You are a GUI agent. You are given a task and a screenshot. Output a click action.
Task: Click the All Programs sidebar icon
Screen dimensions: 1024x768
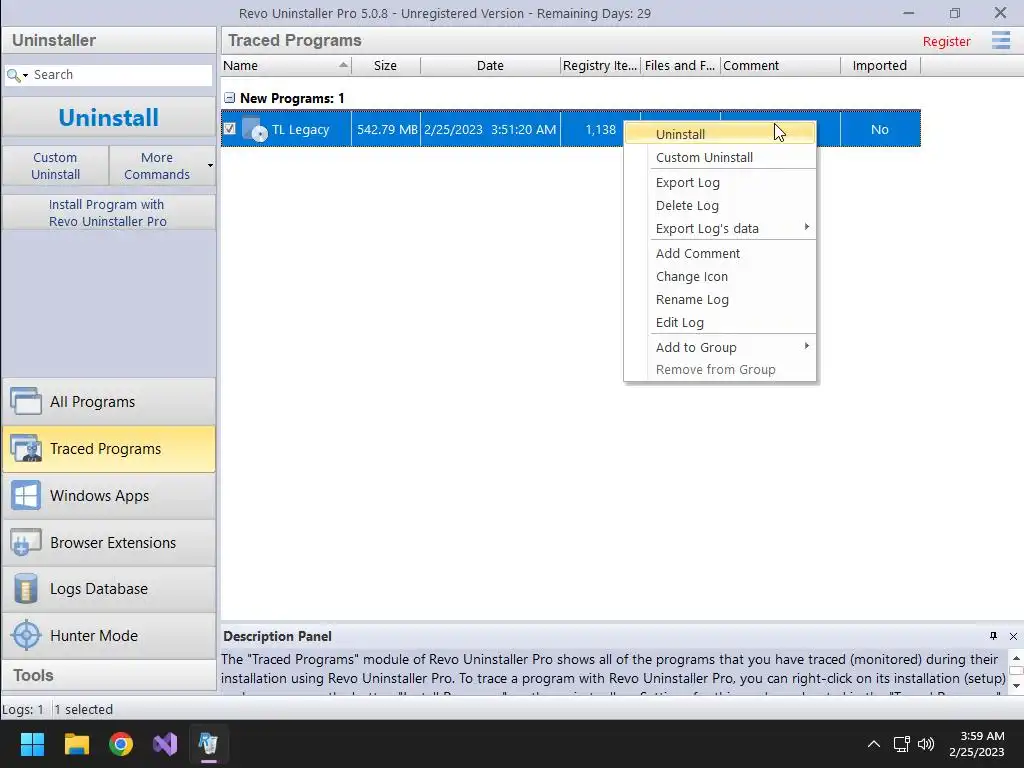[26, 401]
